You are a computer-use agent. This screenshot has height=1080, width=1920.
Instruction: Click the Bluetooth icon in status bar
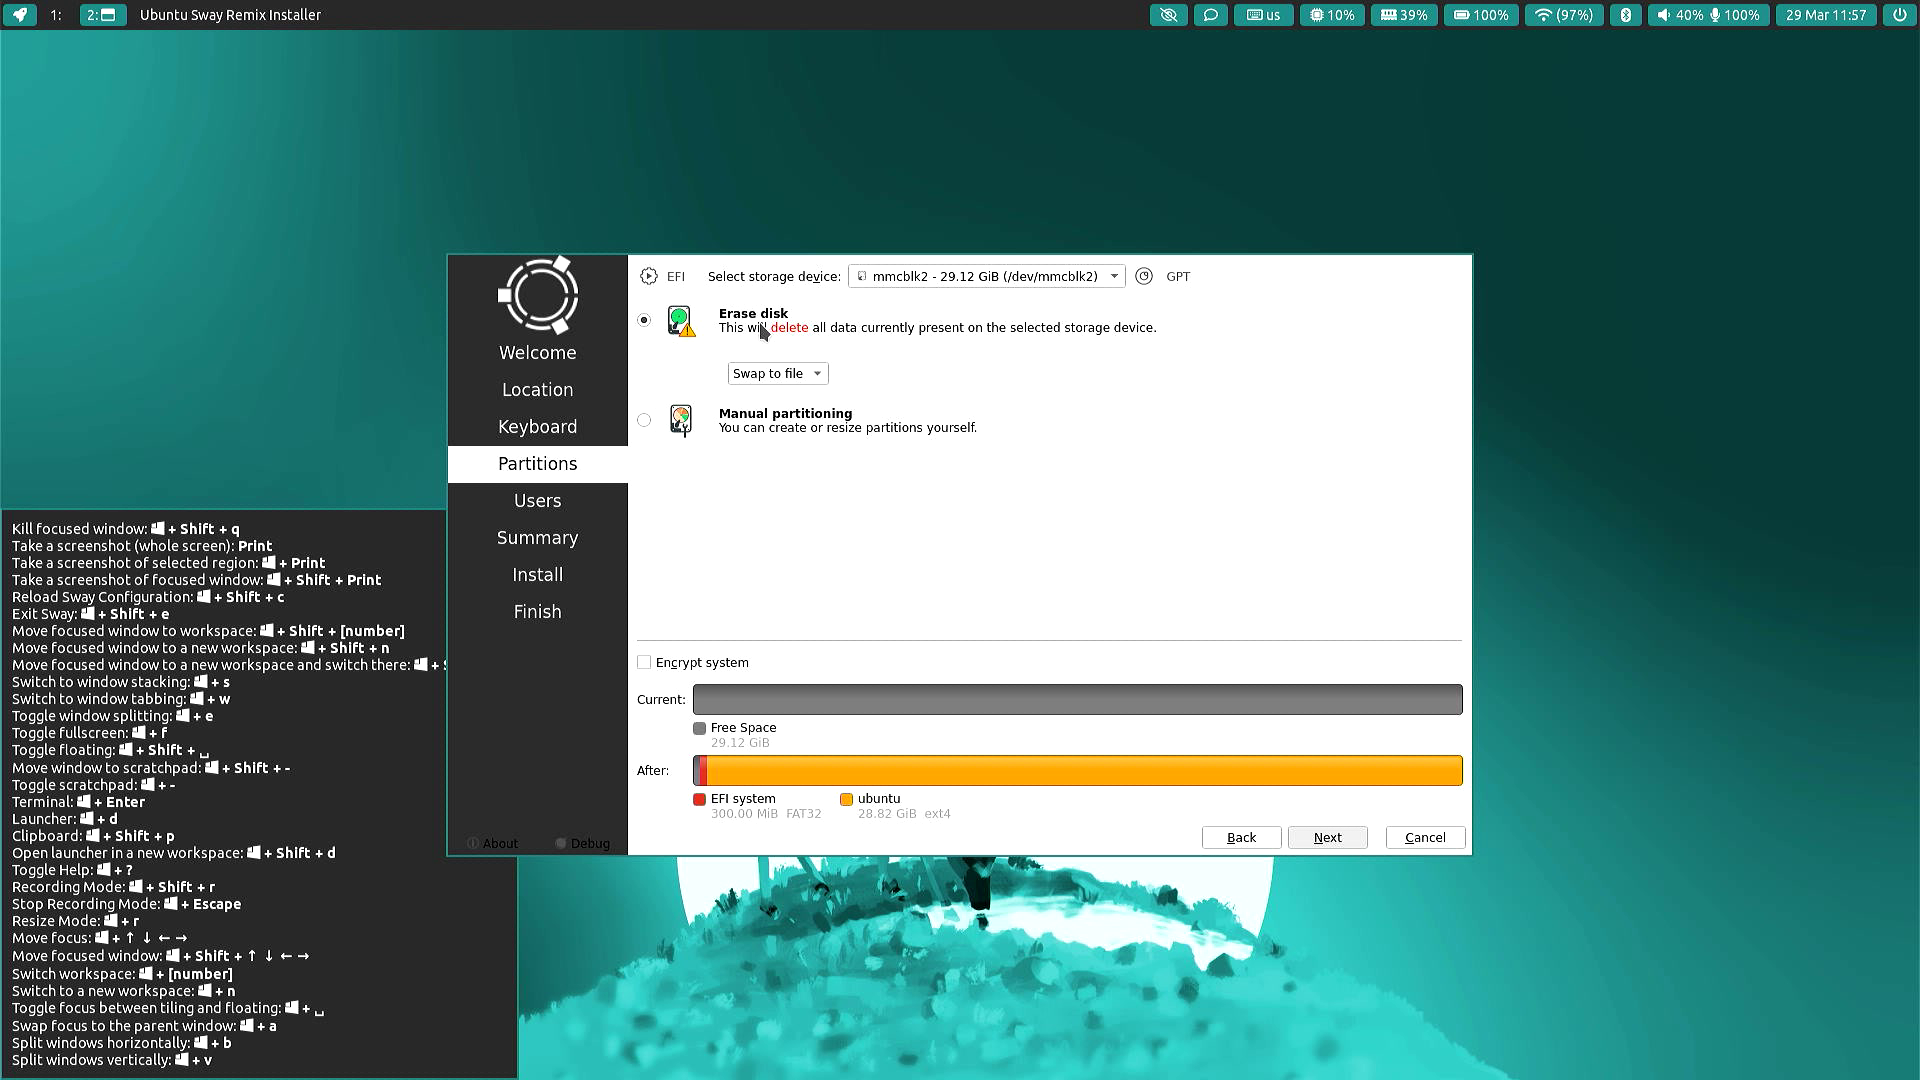1625,15
